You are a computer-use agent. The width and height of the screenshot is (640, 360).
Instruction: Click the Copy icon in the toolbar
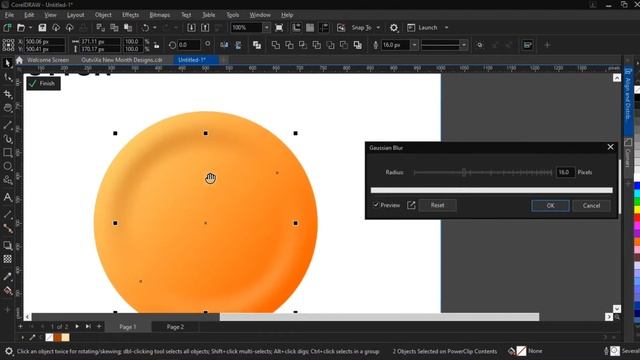114,28
